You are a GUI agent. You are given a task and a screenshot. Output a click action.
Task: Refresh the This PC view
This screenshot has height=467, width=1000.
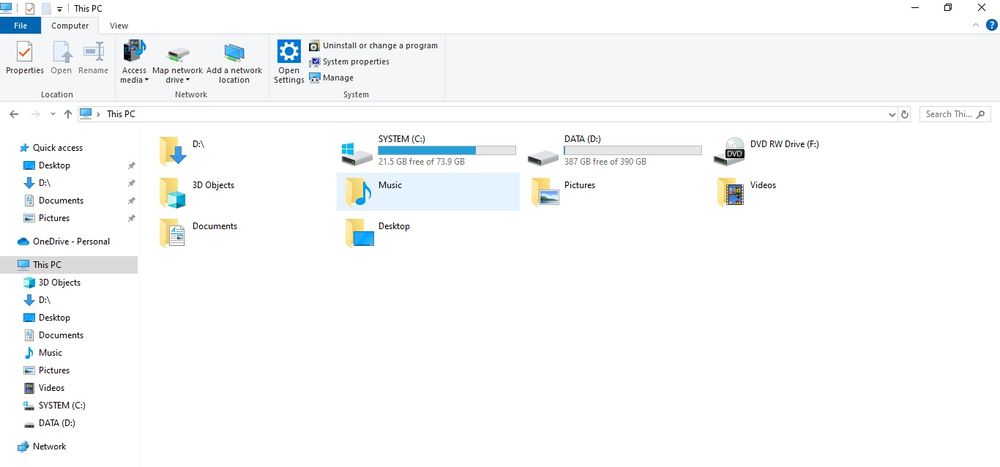click(x=904, y=114)
